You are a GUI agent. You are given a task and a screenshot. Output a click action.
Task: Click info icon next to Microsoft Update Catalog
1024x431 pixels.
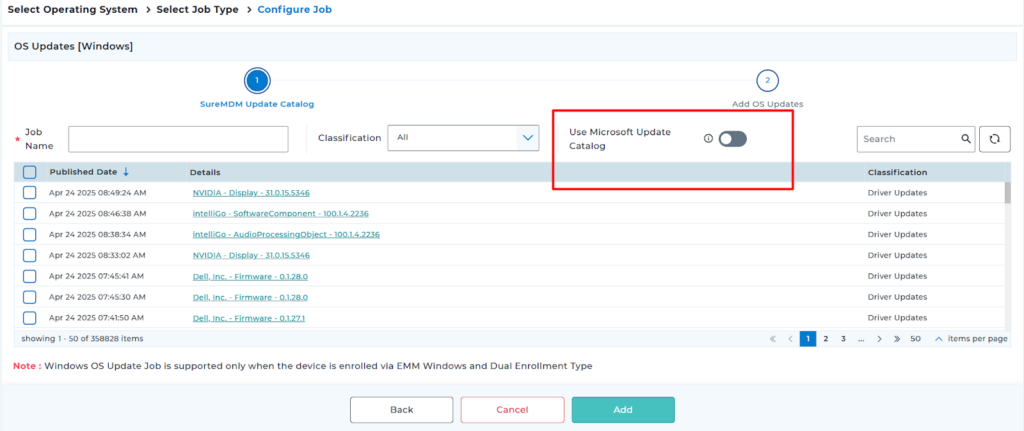(708, 139)
